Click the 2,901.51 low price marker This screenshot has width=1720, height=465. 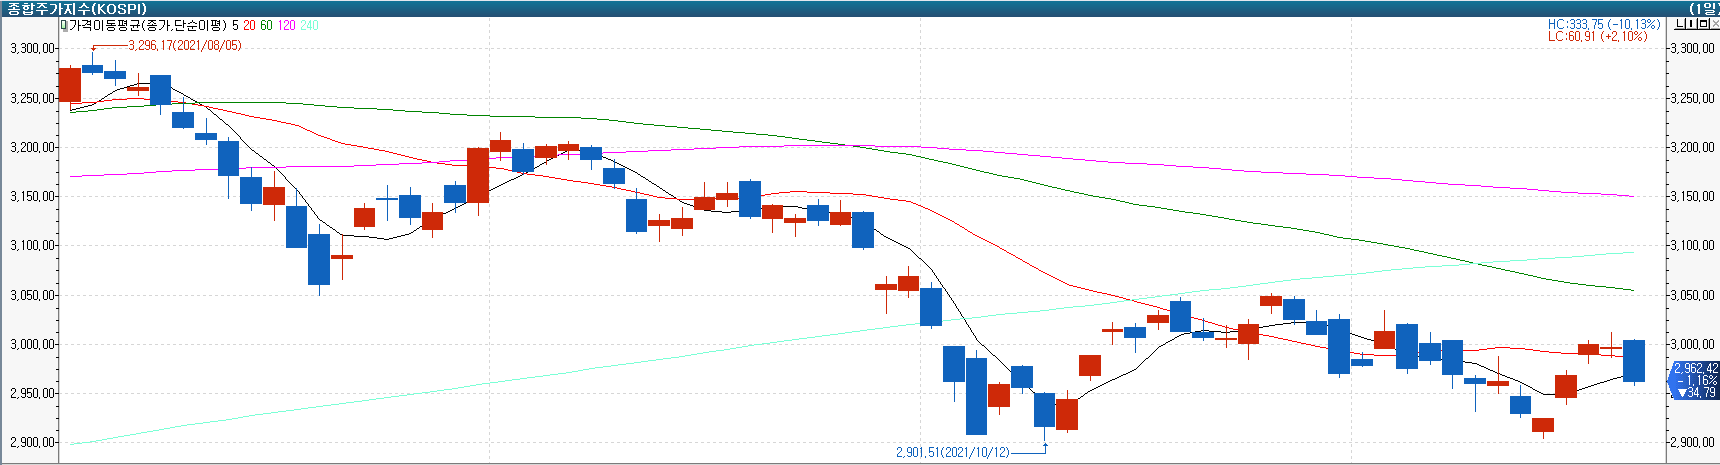click(952, 453)
